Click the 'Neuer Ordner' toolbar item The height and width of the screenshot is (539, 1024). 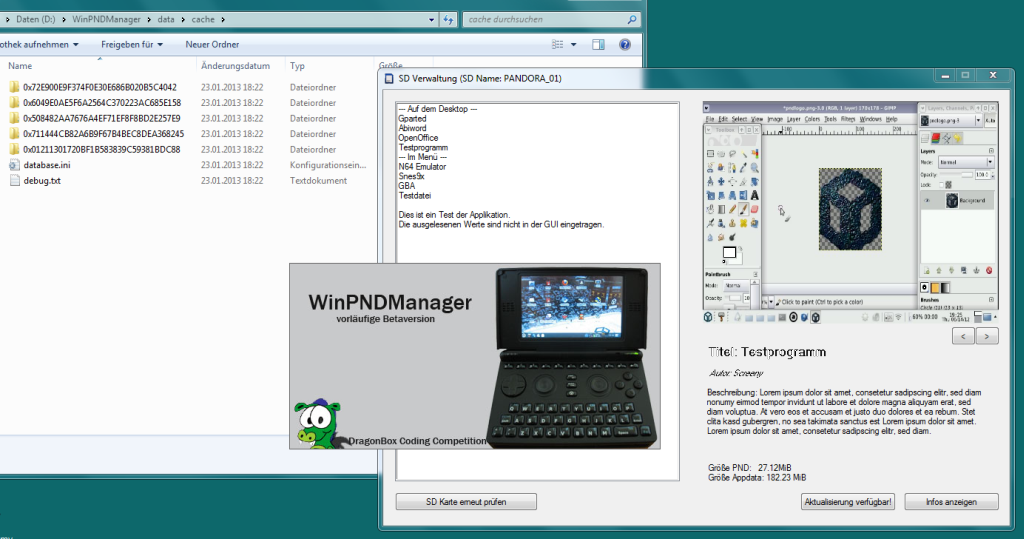coord(212,45)
